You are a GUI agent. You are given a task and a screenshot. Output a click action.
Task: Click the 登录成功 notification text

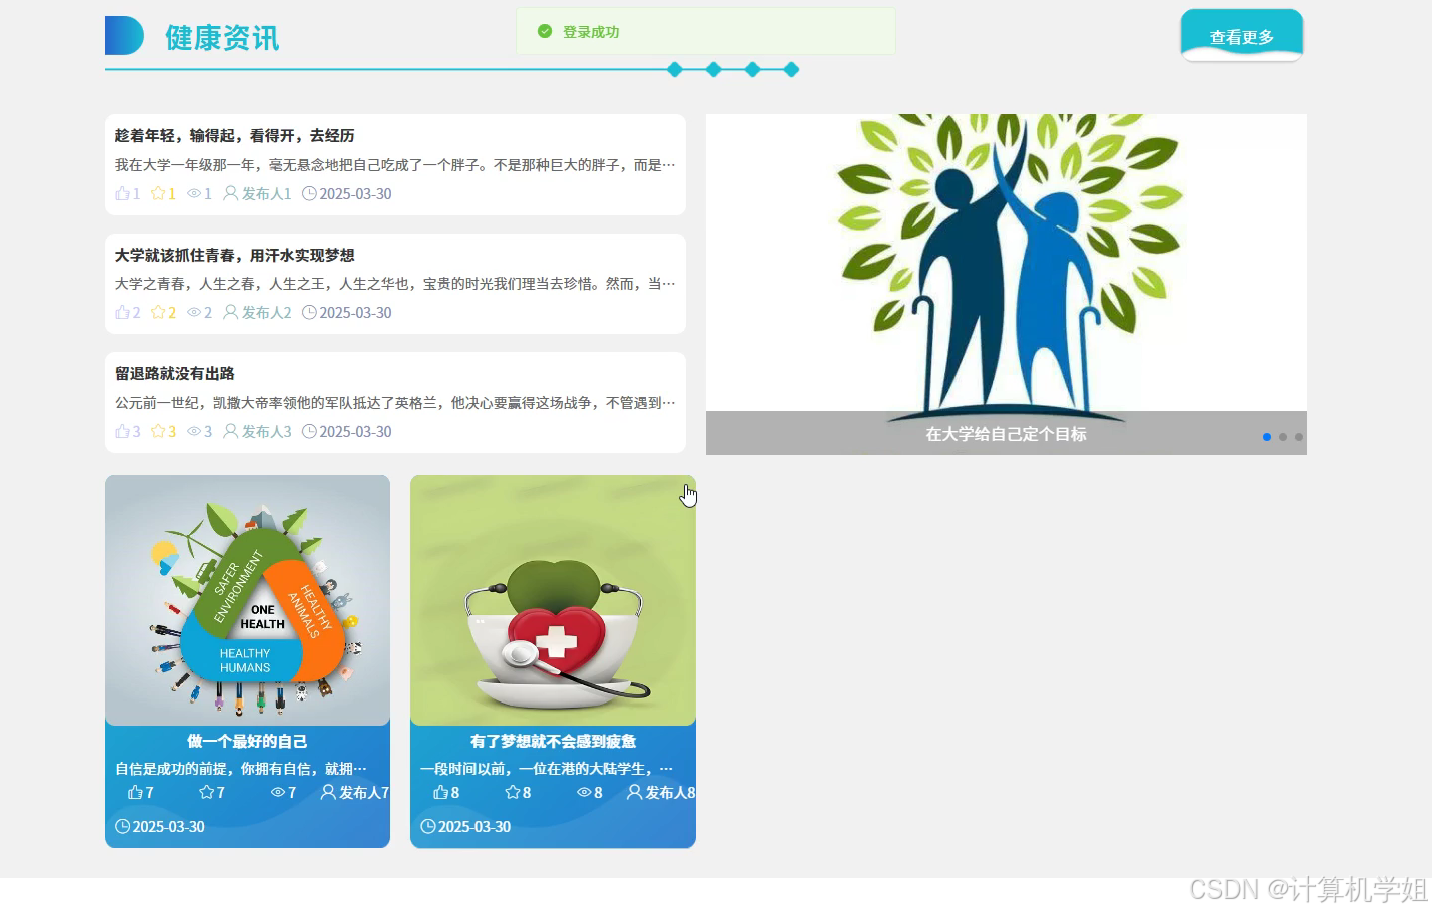pyautogui.click(x=591, y=32)
